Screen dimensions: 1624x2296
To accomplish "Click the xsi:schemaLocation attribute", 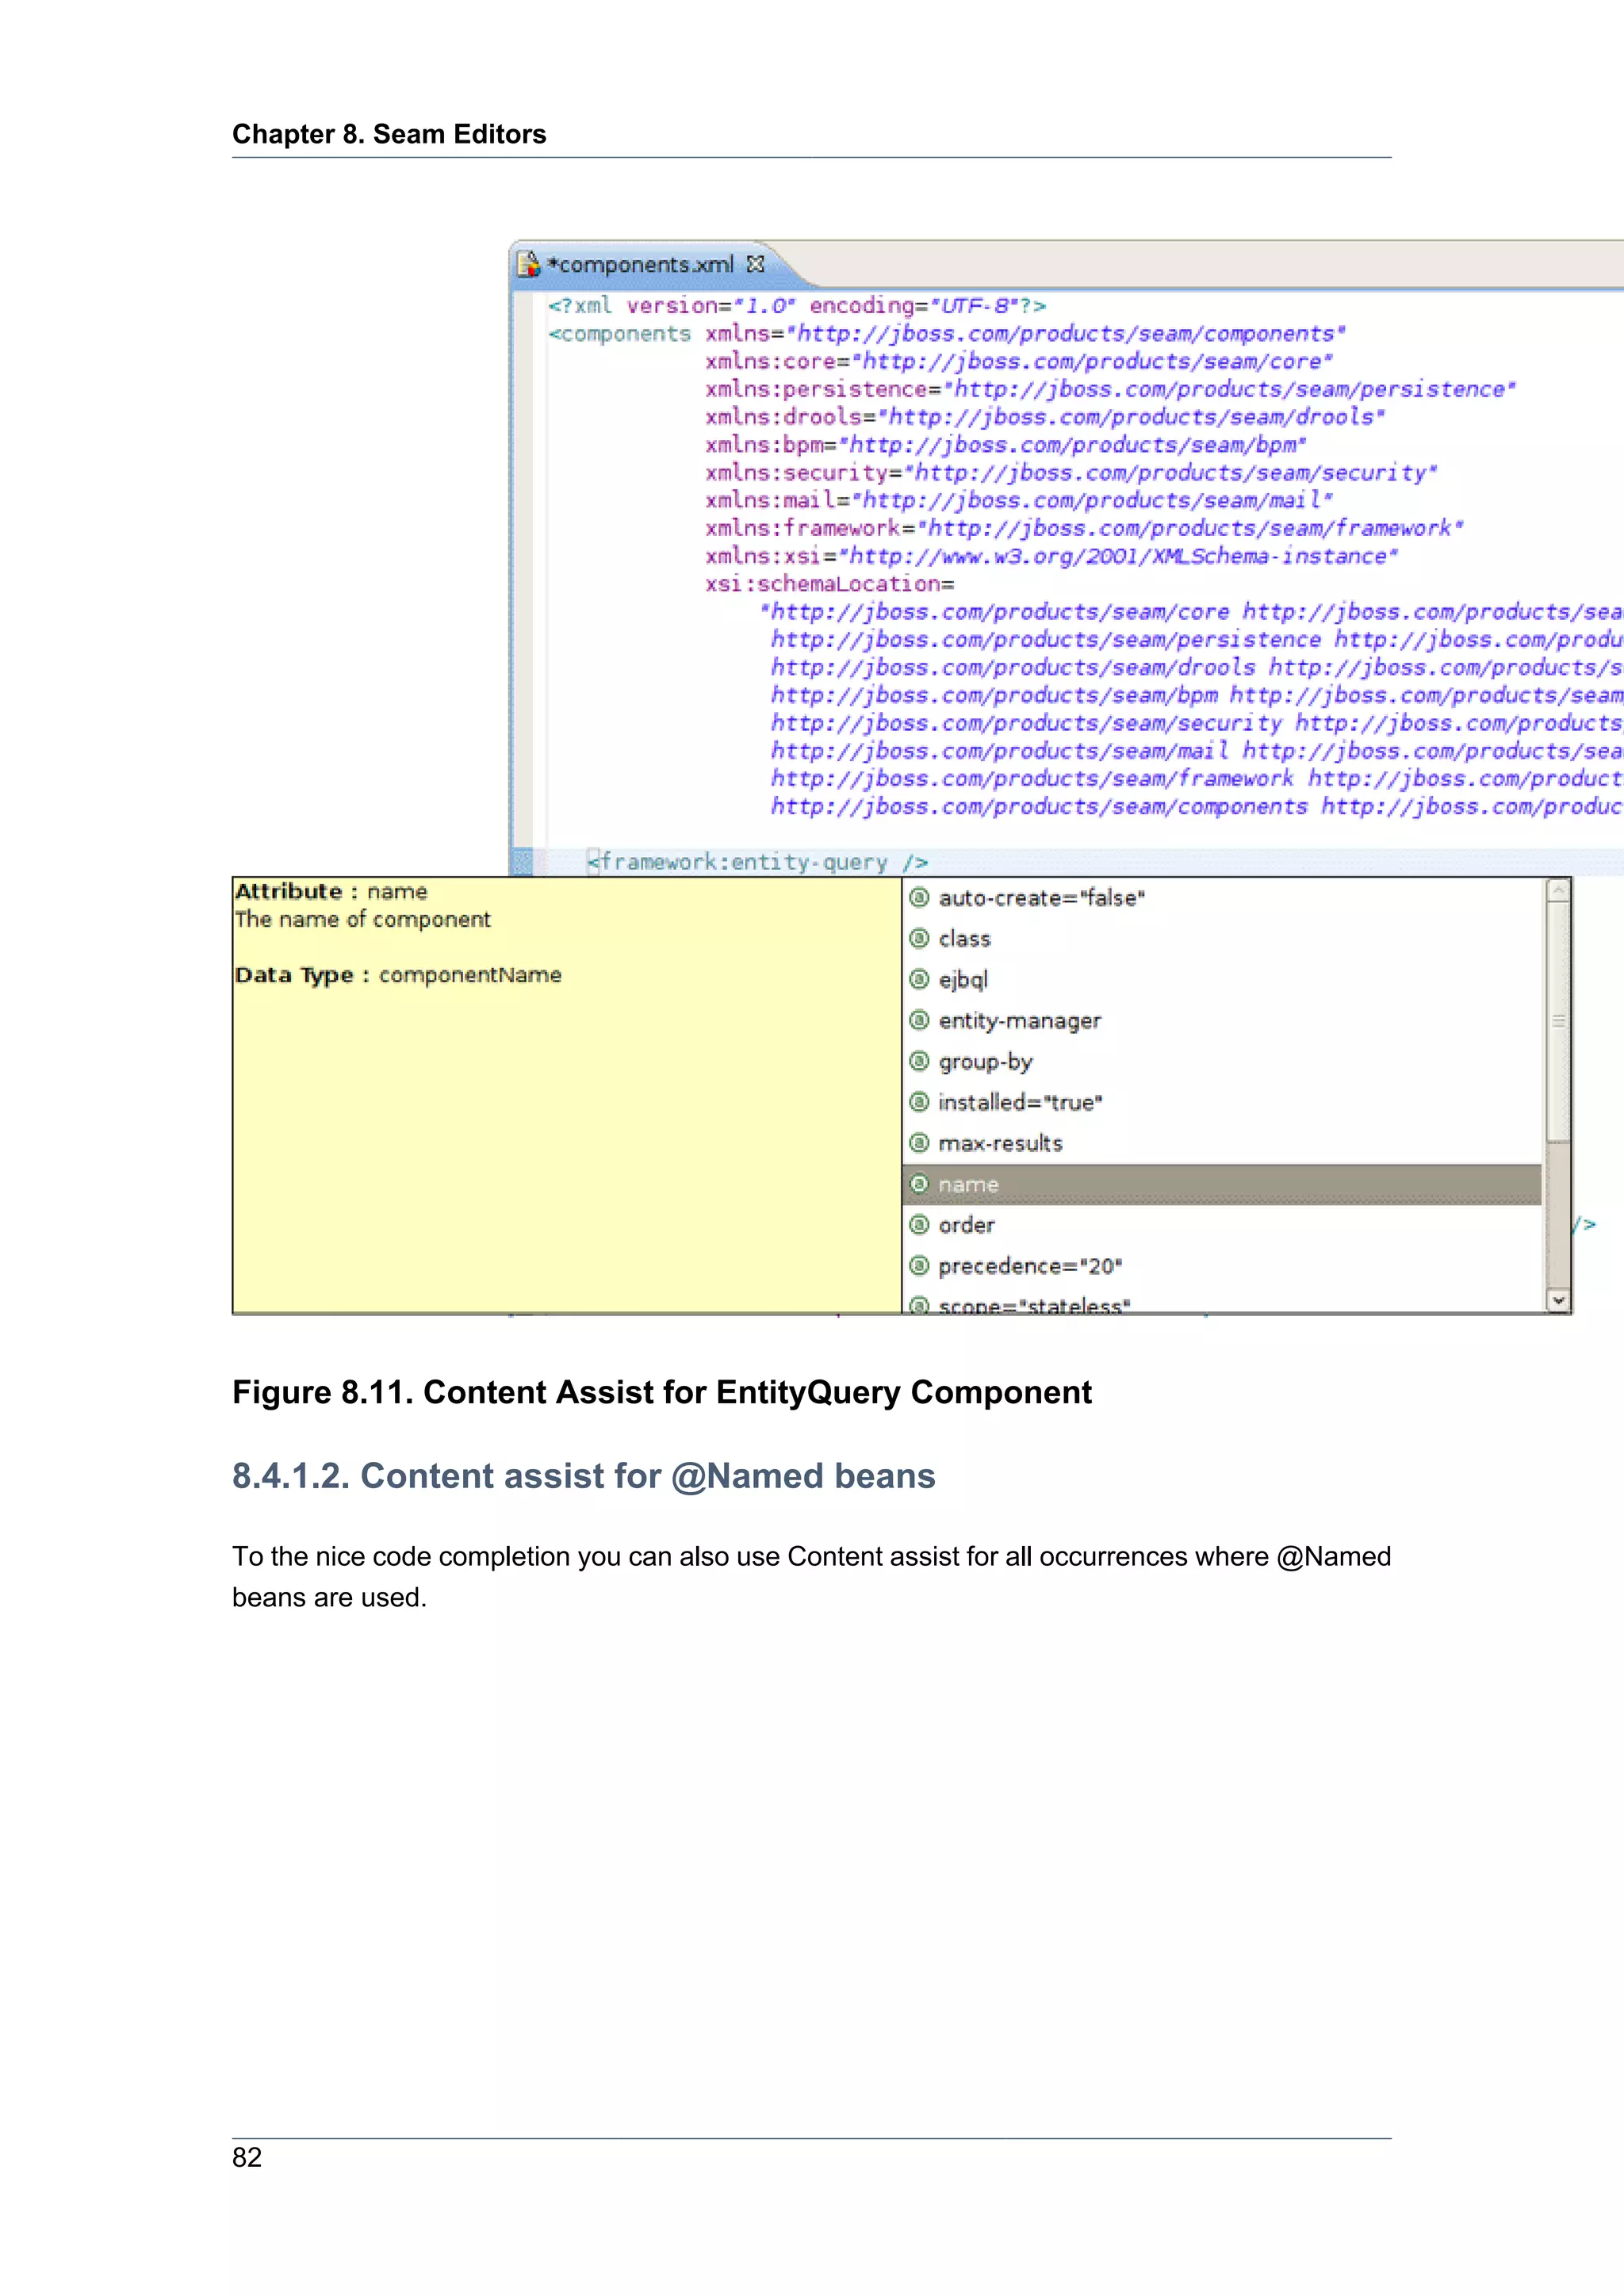I will [830, 584].
